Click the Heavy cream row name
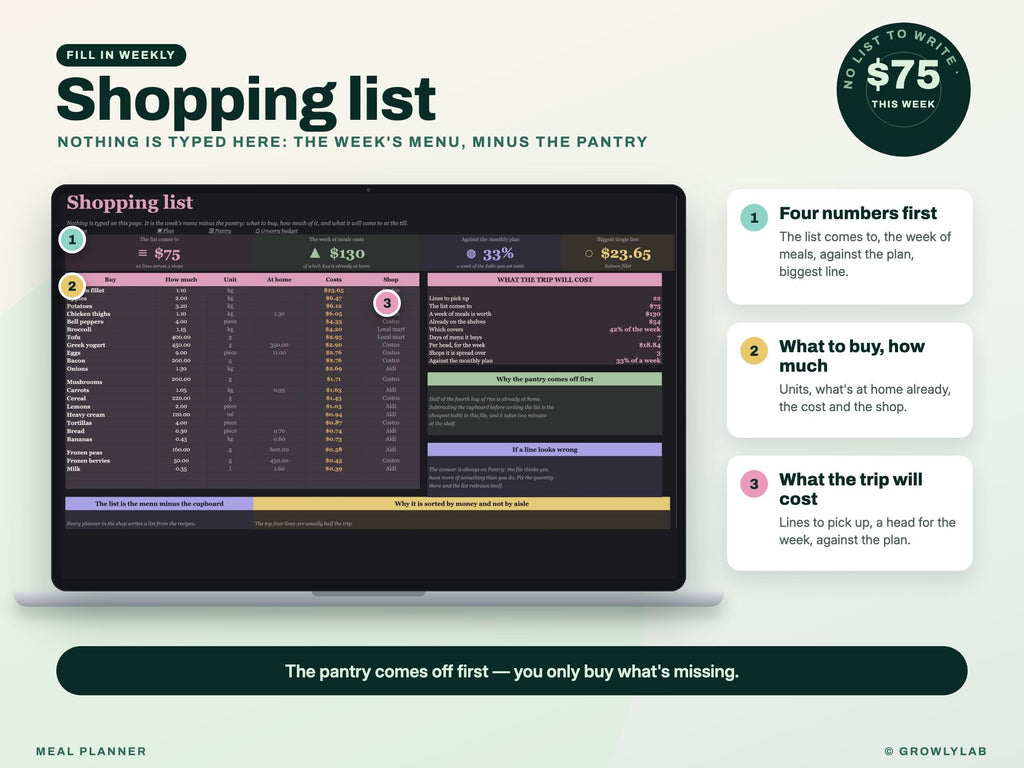Viewport: 1024px width, 768px height. [x=86, y=415]
